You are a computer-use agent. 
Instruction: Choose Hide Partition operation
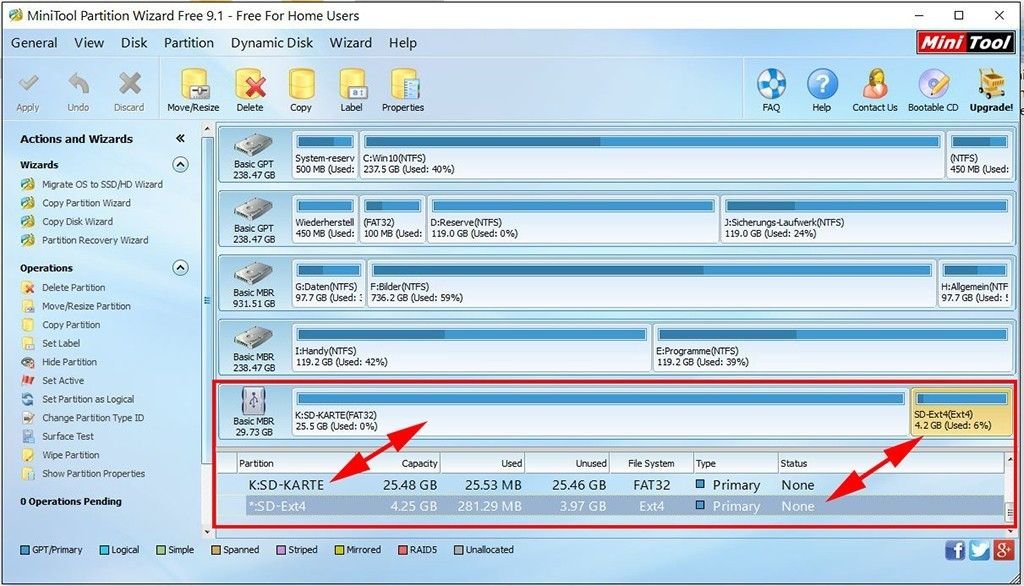[69, 362]
